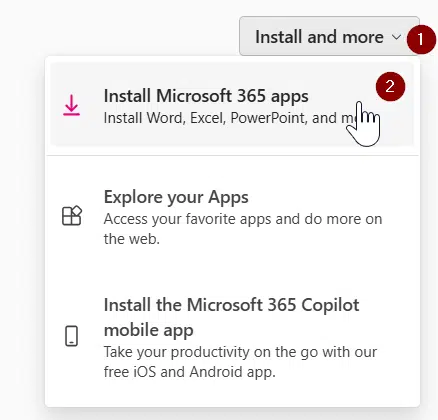Image resolution: width=438 pixels, height=420 pixels.
Task: Click text "Access your favorite apps and do more on the web."
Action: [x=243, y=229]
